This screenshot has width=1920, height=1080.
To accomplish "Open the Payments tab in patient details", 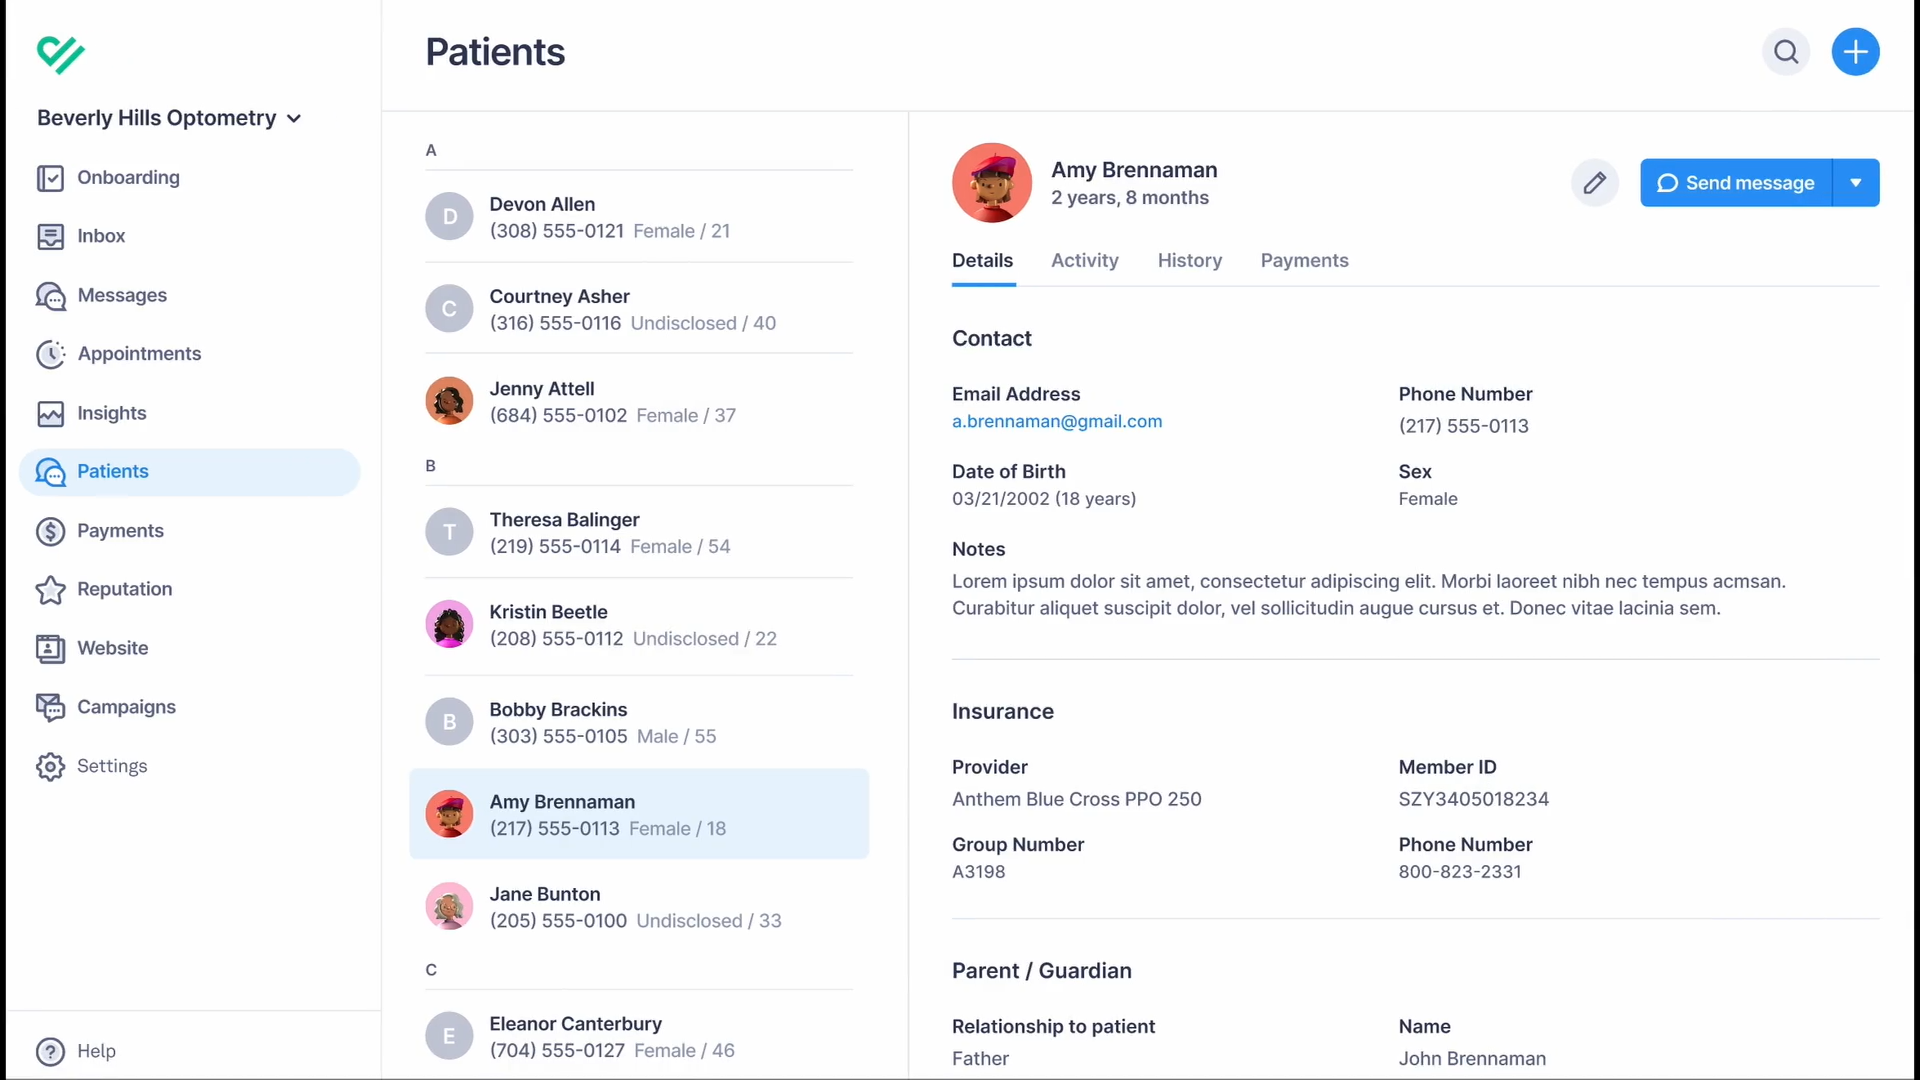I will click(1304, 261).
